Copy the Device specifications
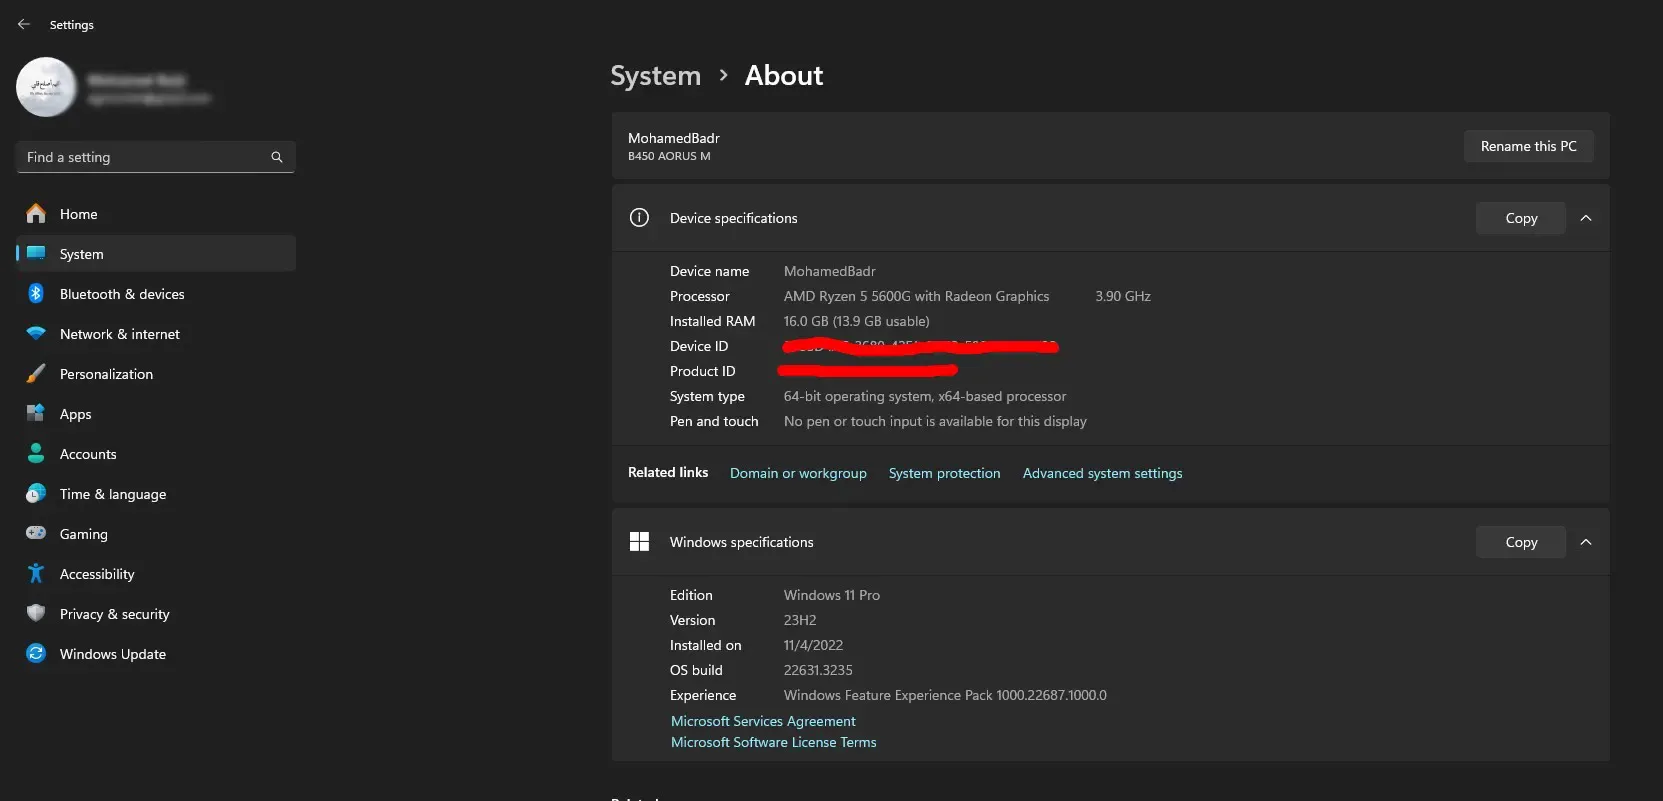 [x=1521, y=218]
